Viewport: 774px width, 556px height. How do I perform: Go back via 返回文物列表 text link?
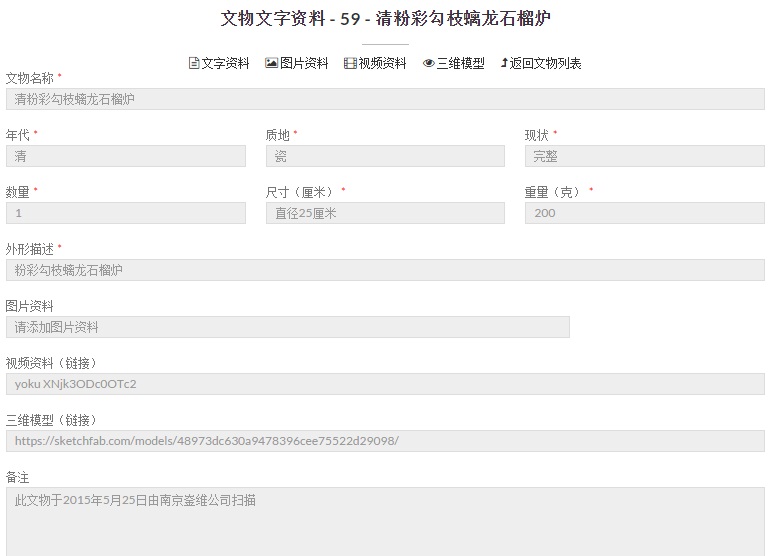(x=545, y=63)
